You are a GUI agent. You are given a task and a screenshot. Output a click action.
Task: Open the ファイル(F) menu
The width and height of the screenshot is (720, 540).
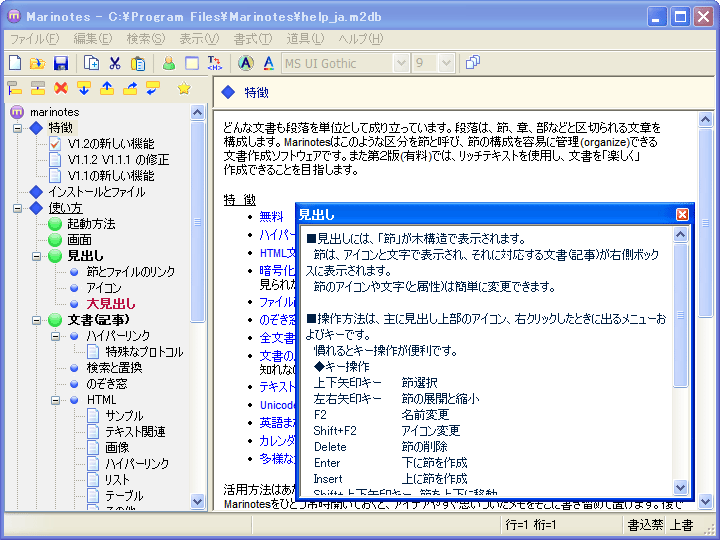tap(35, 39)
